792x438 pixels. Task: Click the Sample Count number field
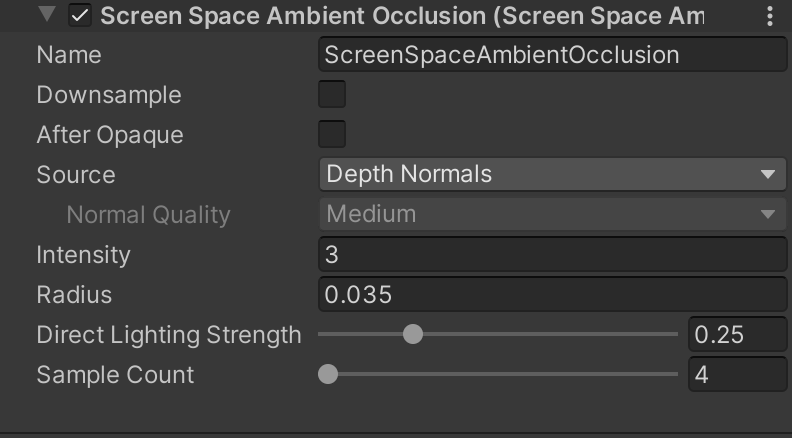(737, 375)
